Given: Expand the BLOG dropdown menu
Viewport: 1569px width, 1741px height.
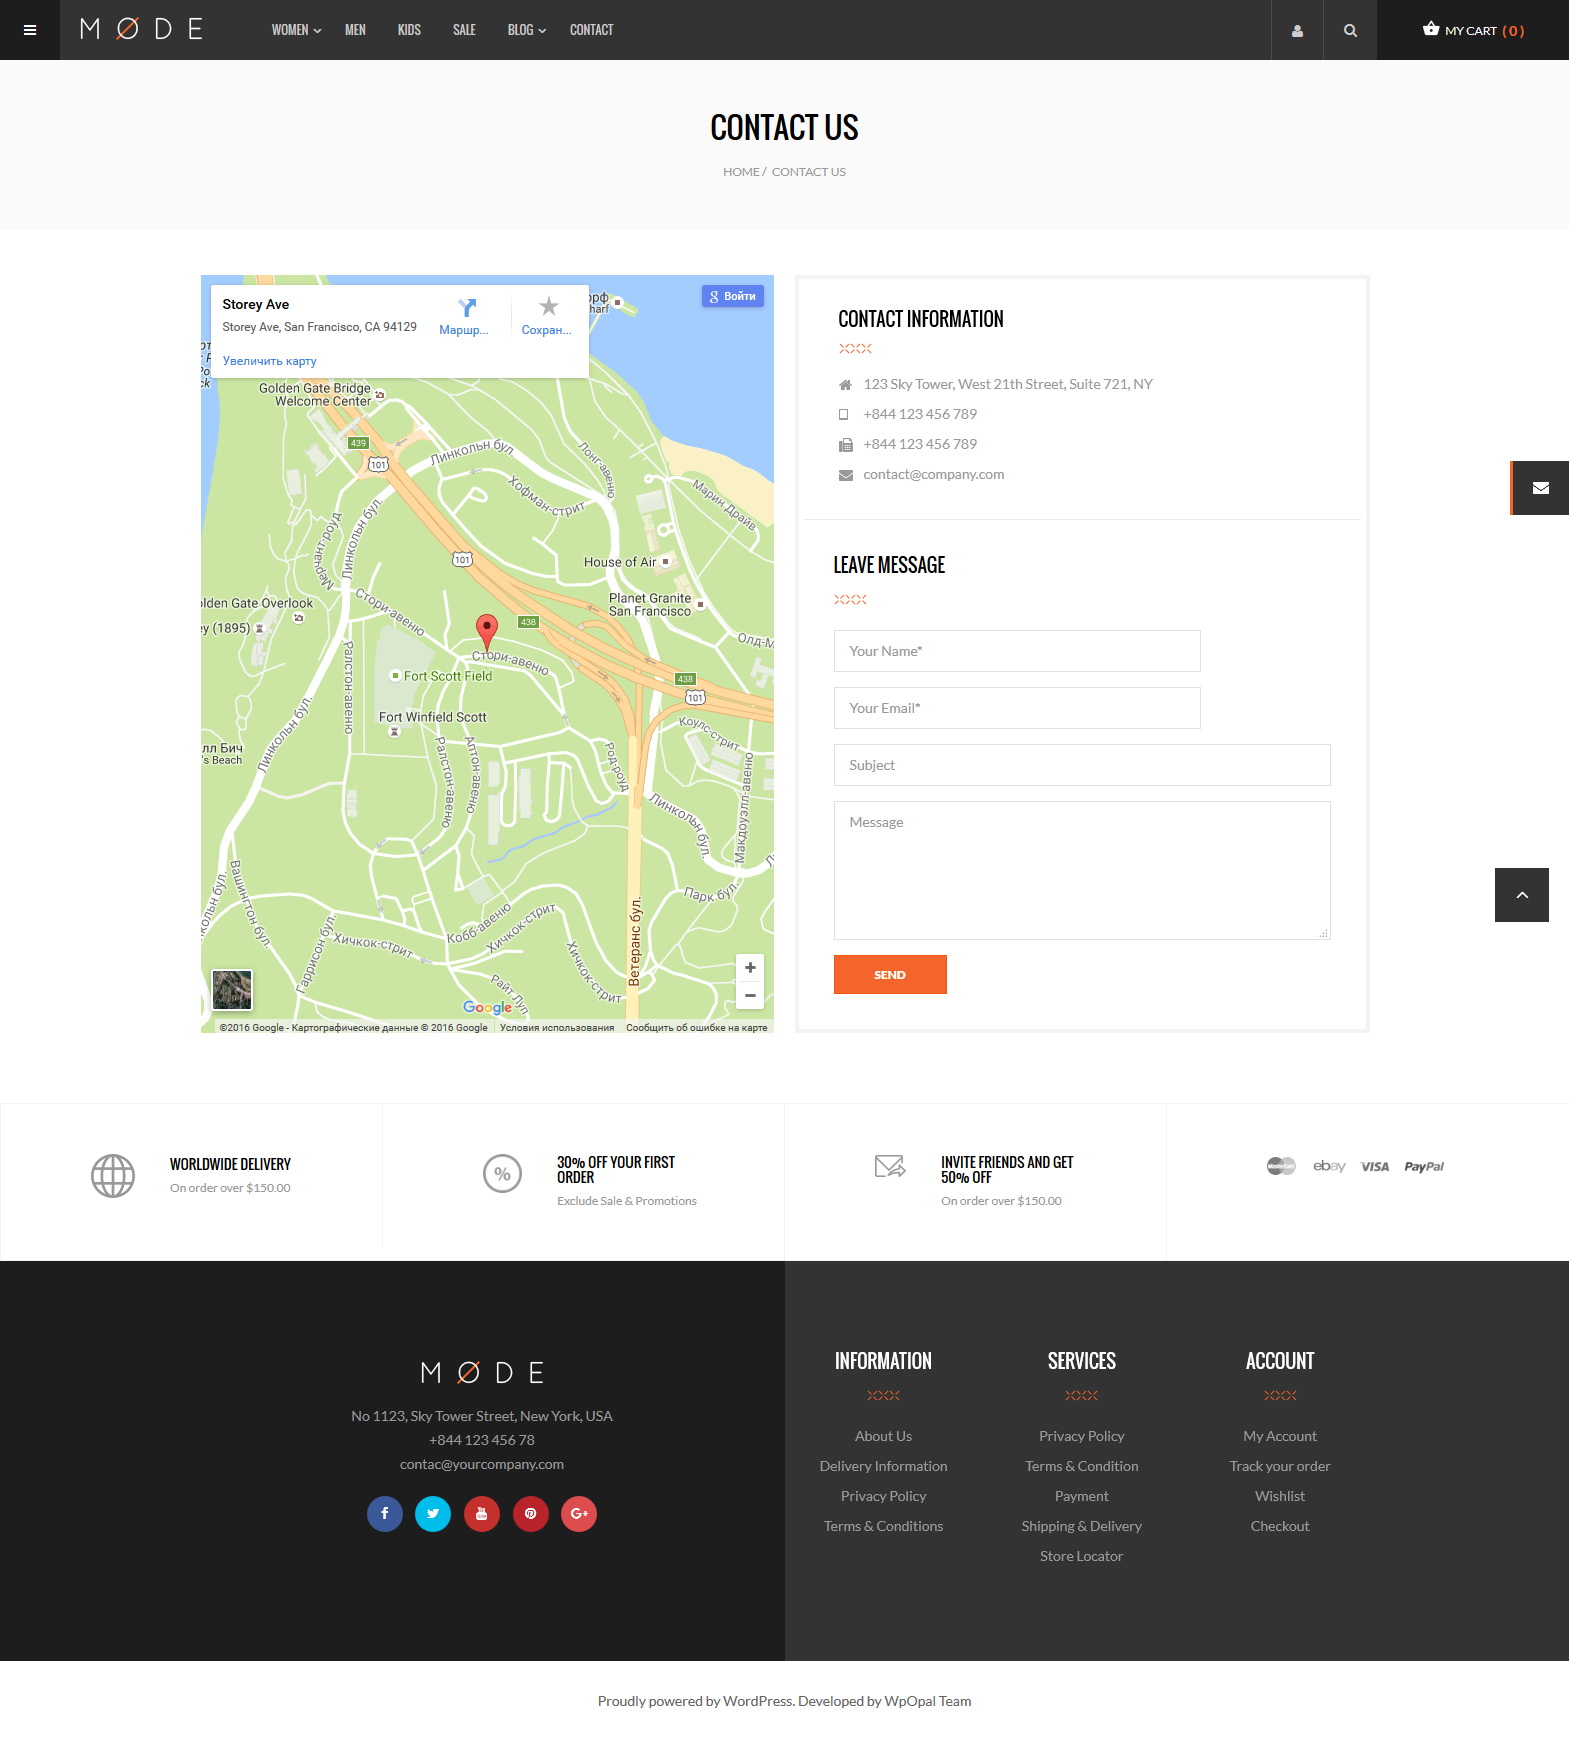Looking at the screenshot, I should pos(526,30).
